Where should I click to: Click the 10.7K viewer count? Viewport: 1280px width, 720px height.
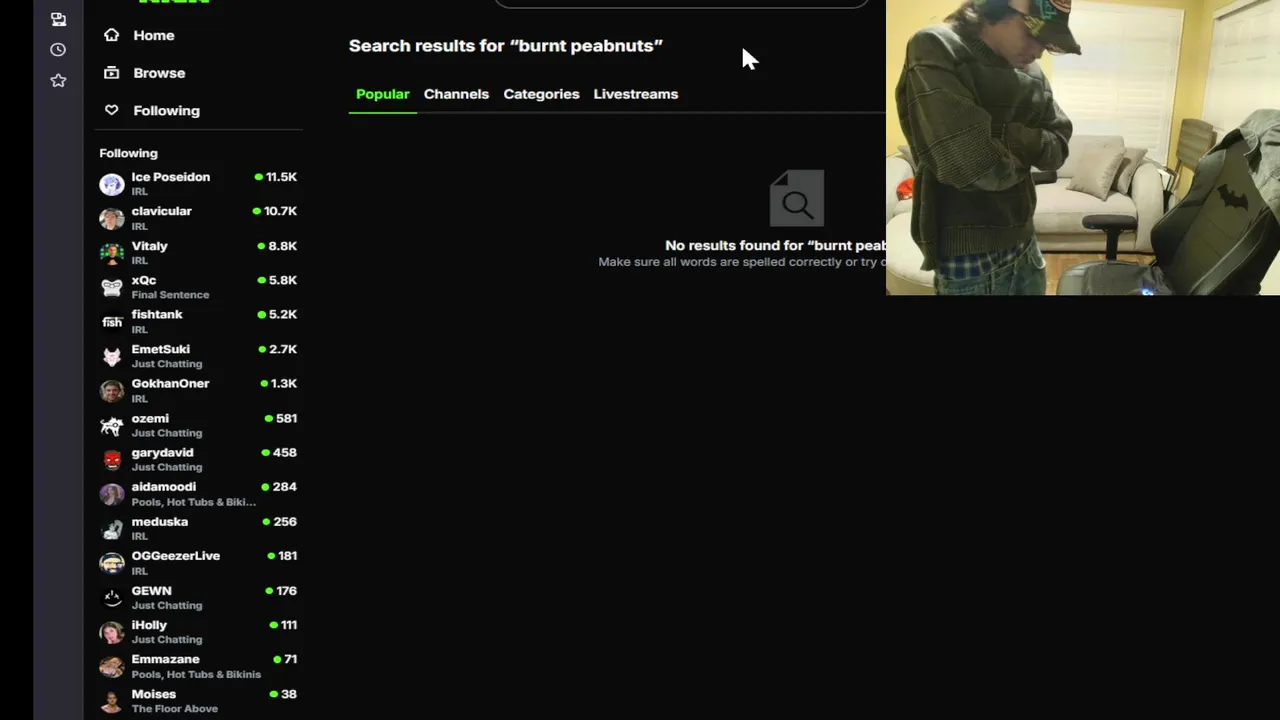(x=280, y=211)
